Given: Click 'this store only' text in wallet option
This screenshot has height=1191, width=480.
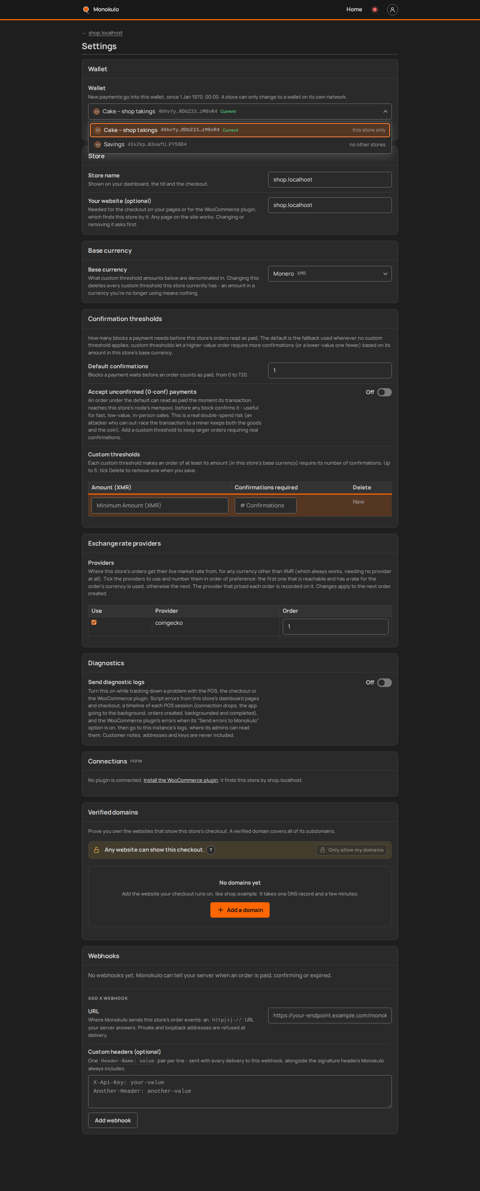Looking at the screenshot, I should pyautogui.click(x=369, y=130).
